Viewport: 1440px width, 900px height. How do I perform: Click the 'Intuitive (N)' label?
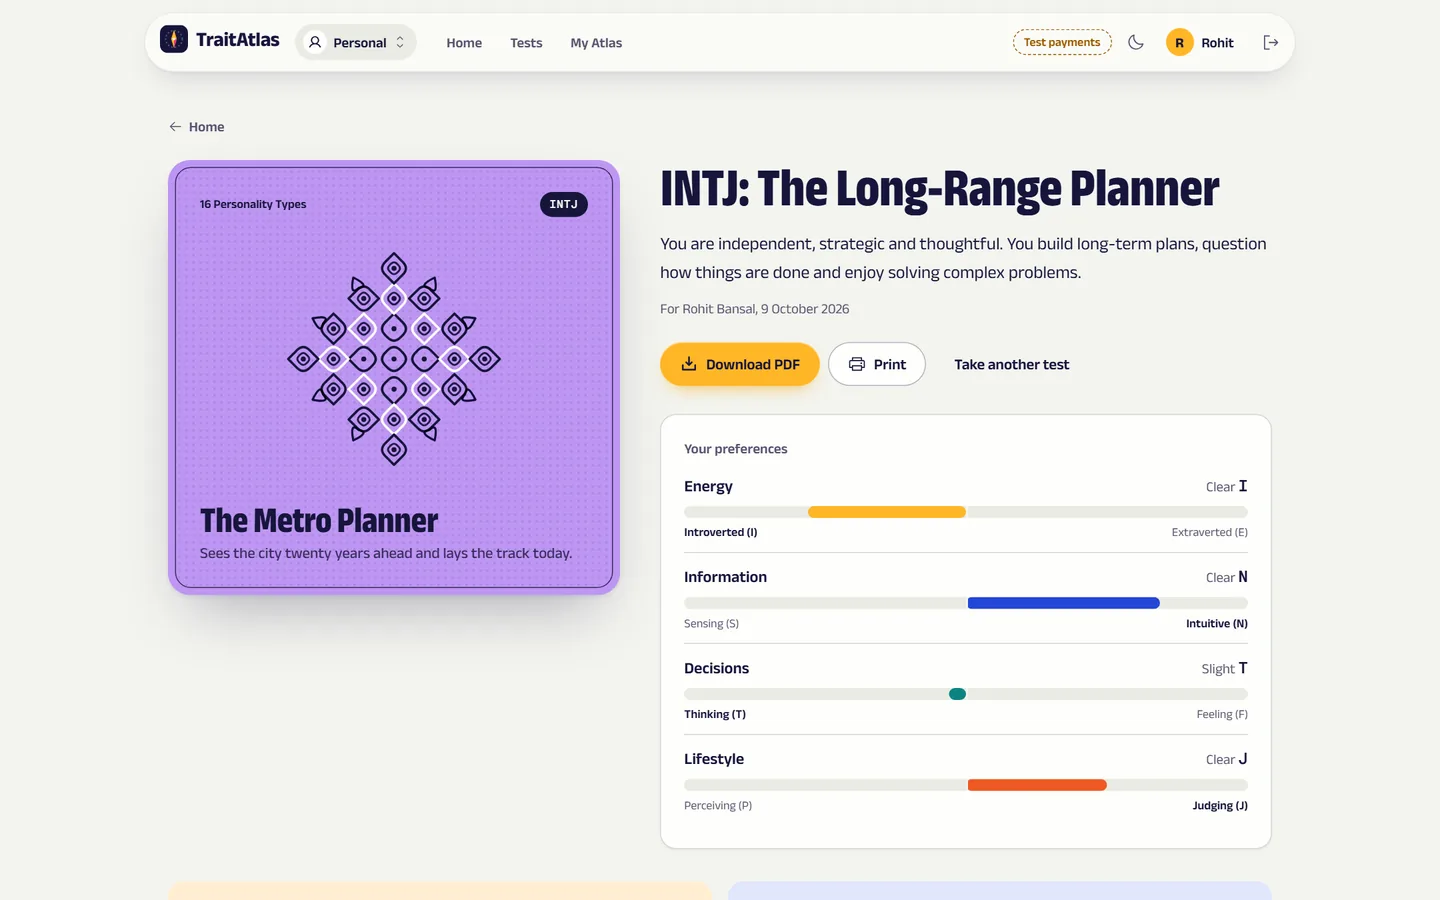pyautogui.click(x=1217, y=623)
